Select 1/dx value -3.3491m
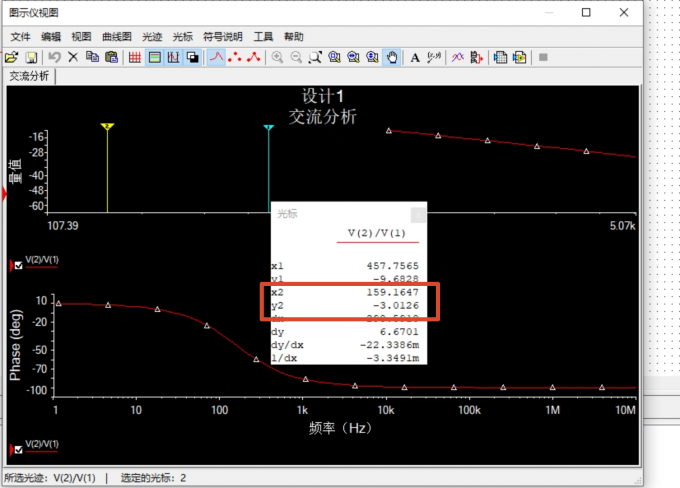This screenshot has height=488, width=680. click(x=392, y=358)
